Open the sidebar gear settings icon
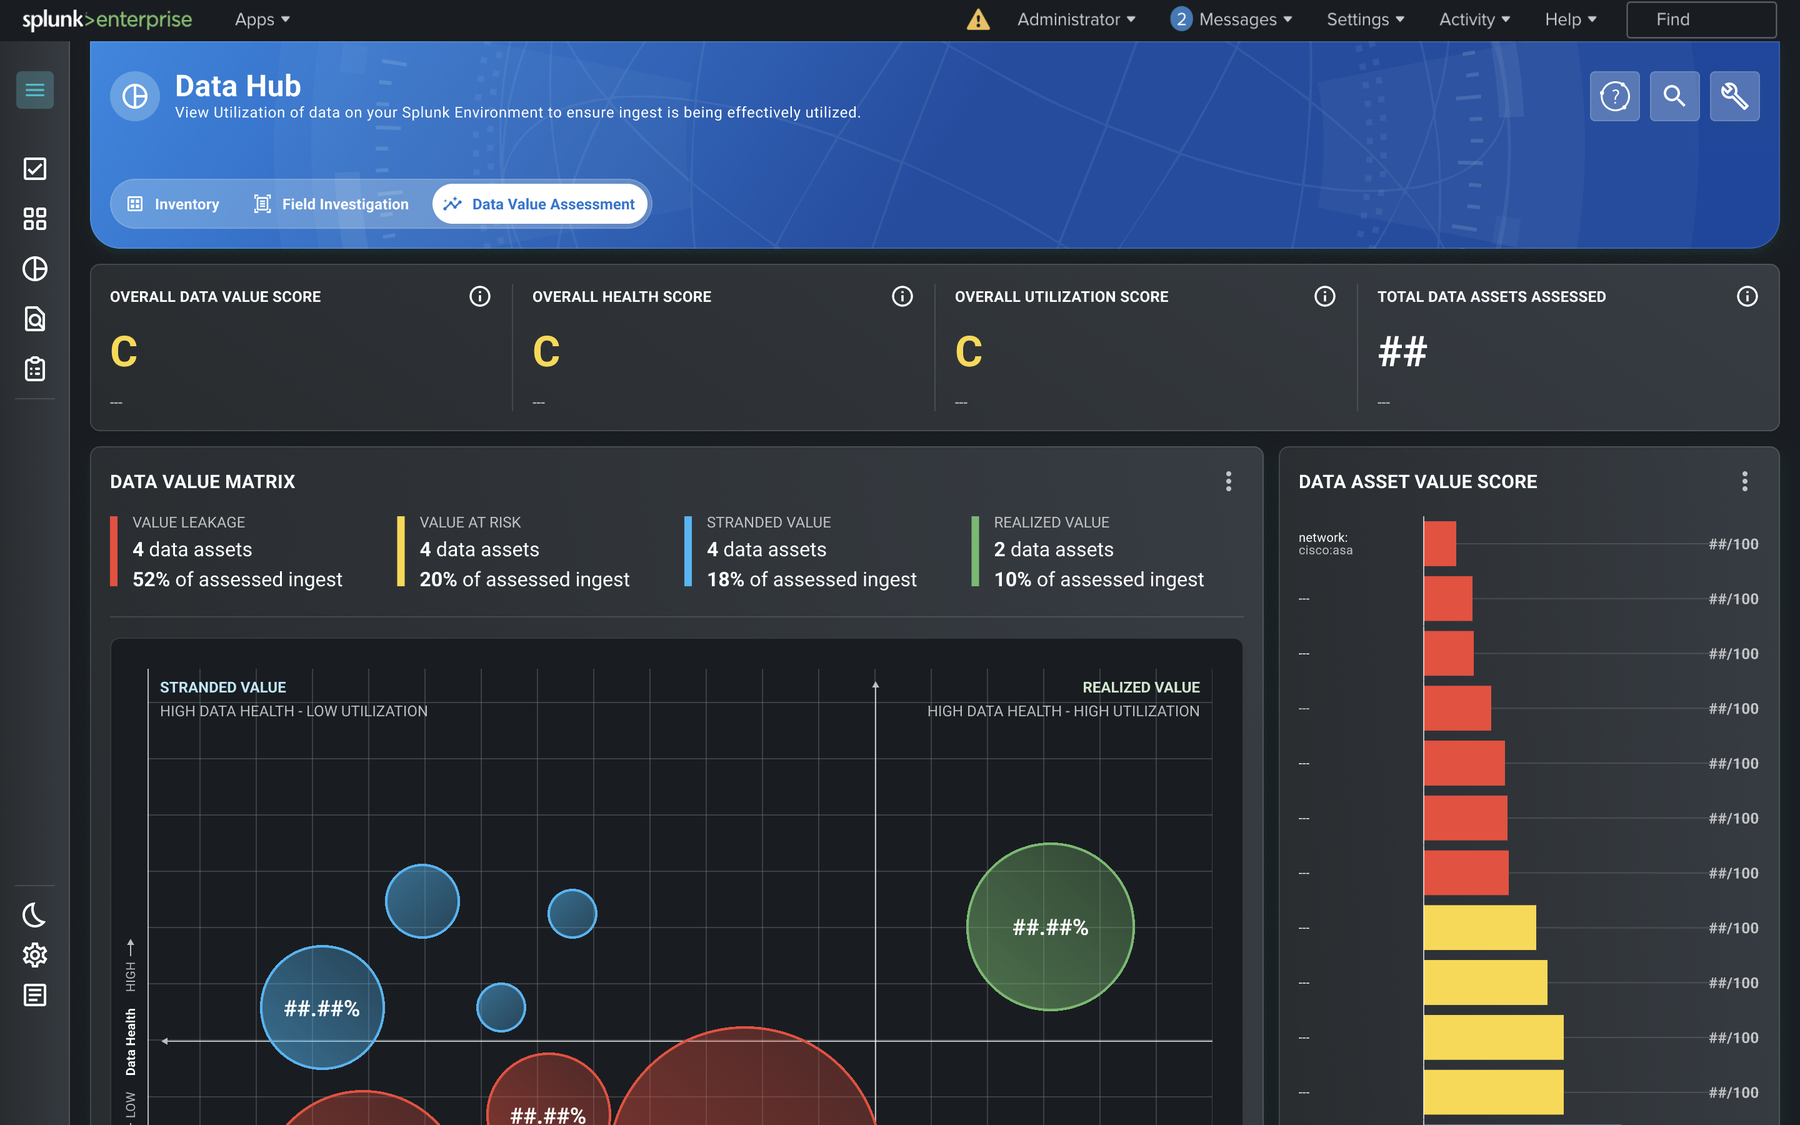Screen dimensions: 1800x1125 click(35, 955)
